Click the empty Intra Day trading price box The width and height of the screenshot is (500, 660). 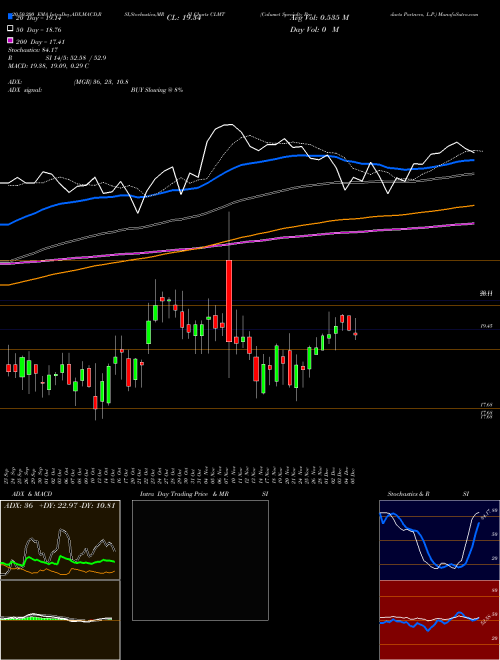coord(200,560)
